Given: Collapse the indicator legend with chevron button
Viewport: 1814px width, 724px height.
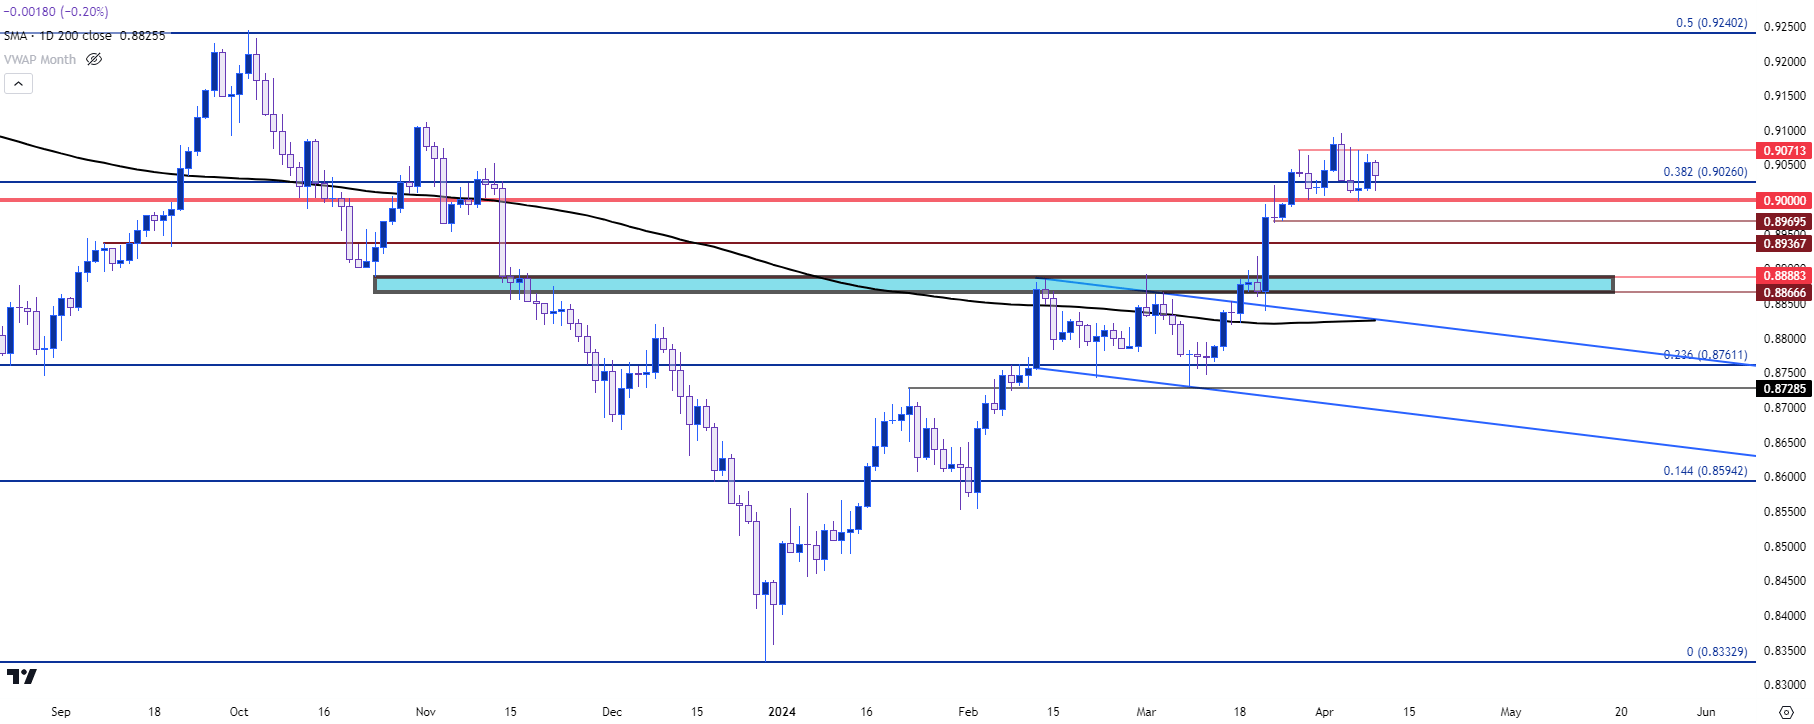Looking at the screenshot, I should pyautogui.click(x=18, y=84).
